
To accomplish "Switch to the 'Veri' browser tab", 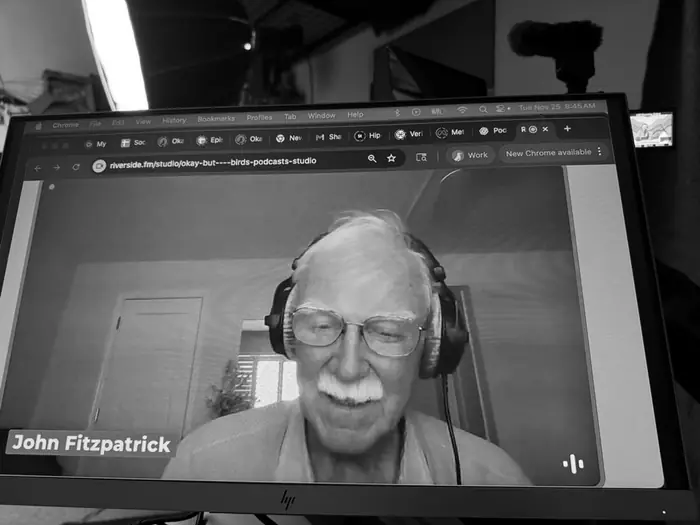I will (408, 134).
